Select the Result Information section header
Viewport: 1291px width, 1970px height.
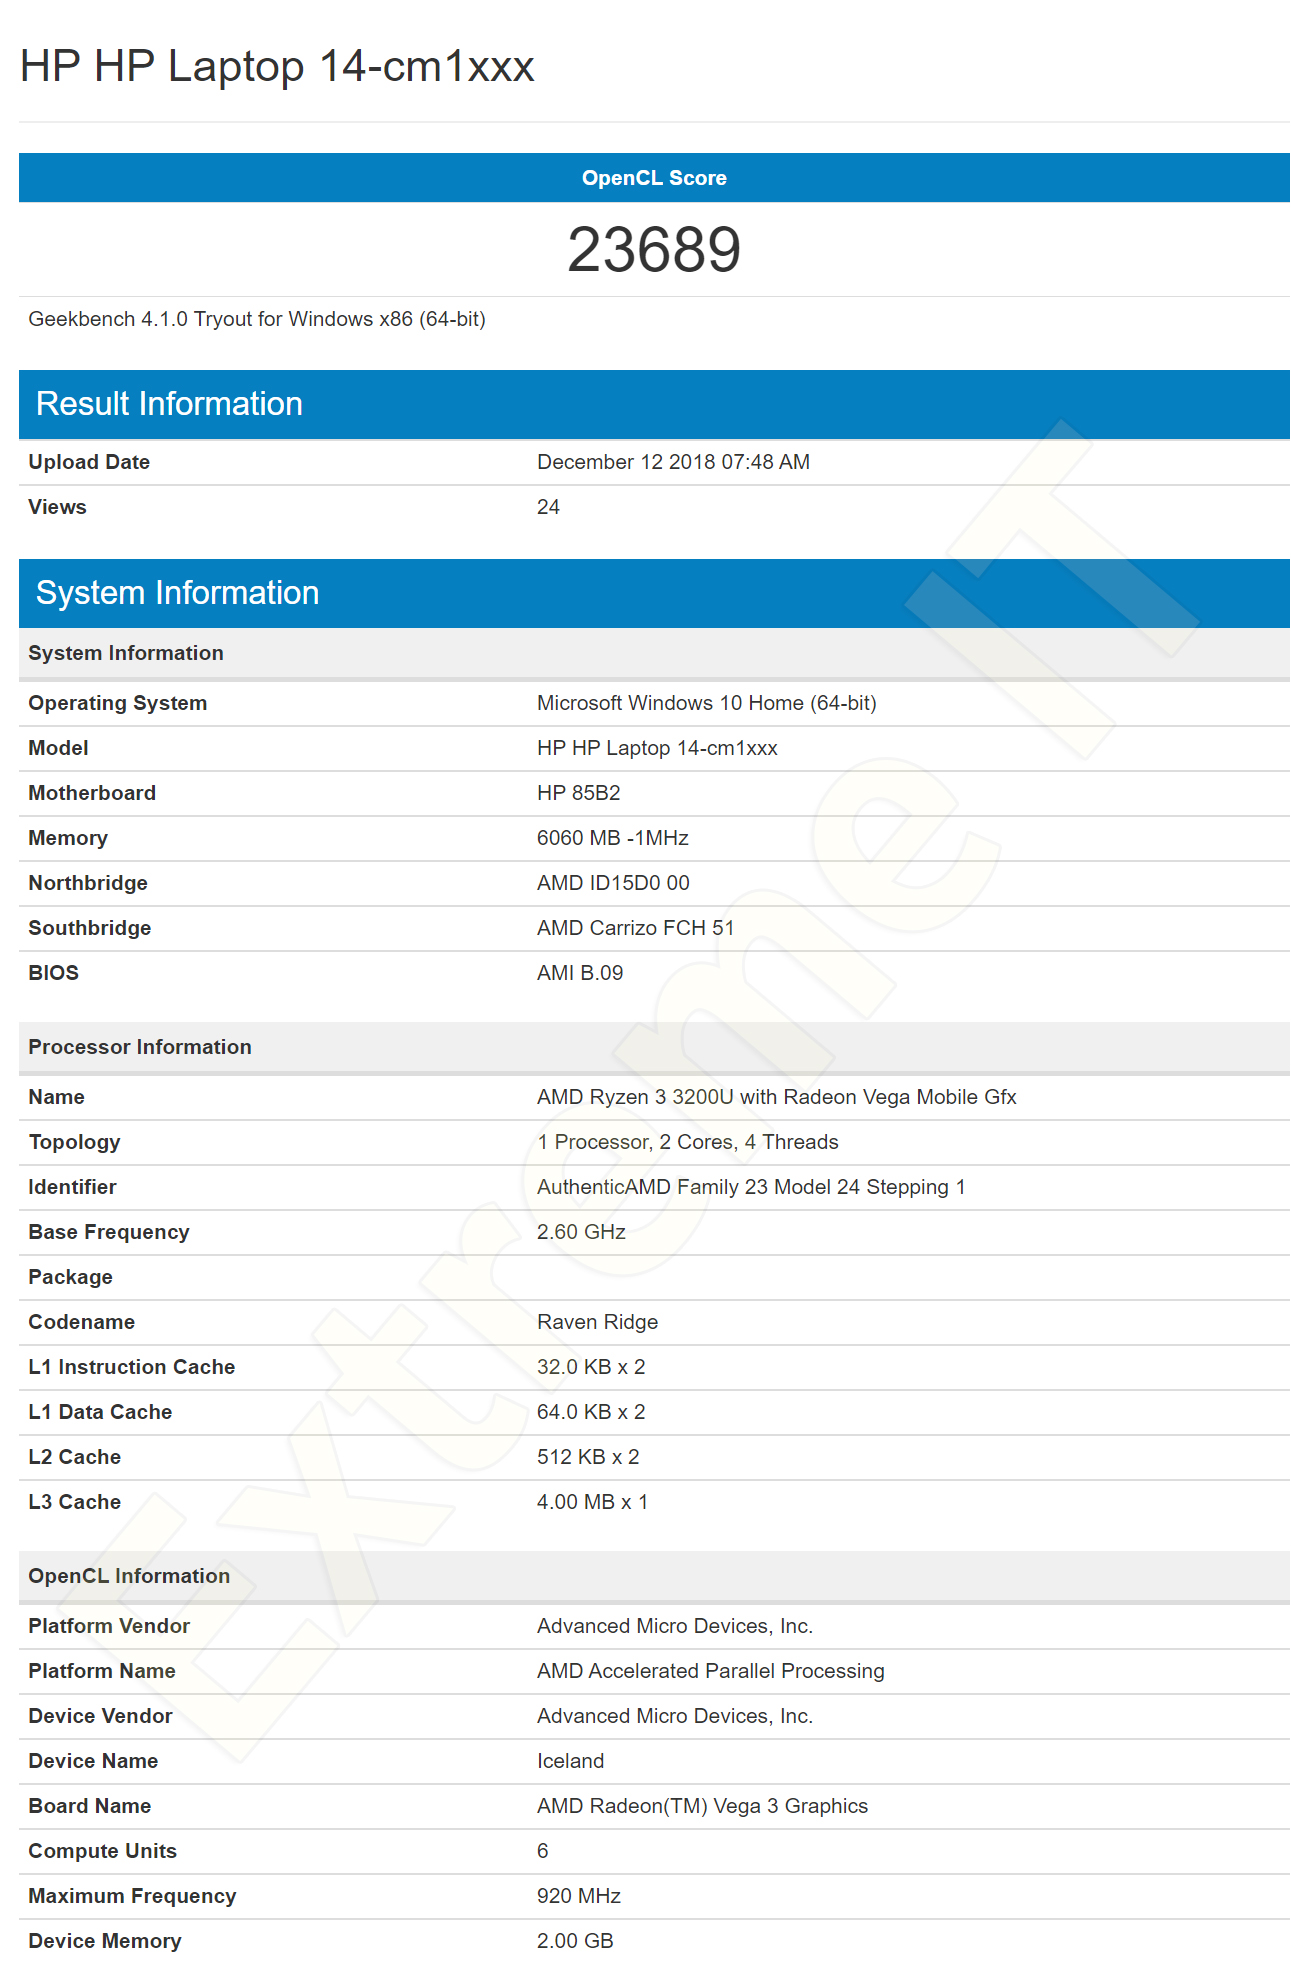tap(654, 404)
